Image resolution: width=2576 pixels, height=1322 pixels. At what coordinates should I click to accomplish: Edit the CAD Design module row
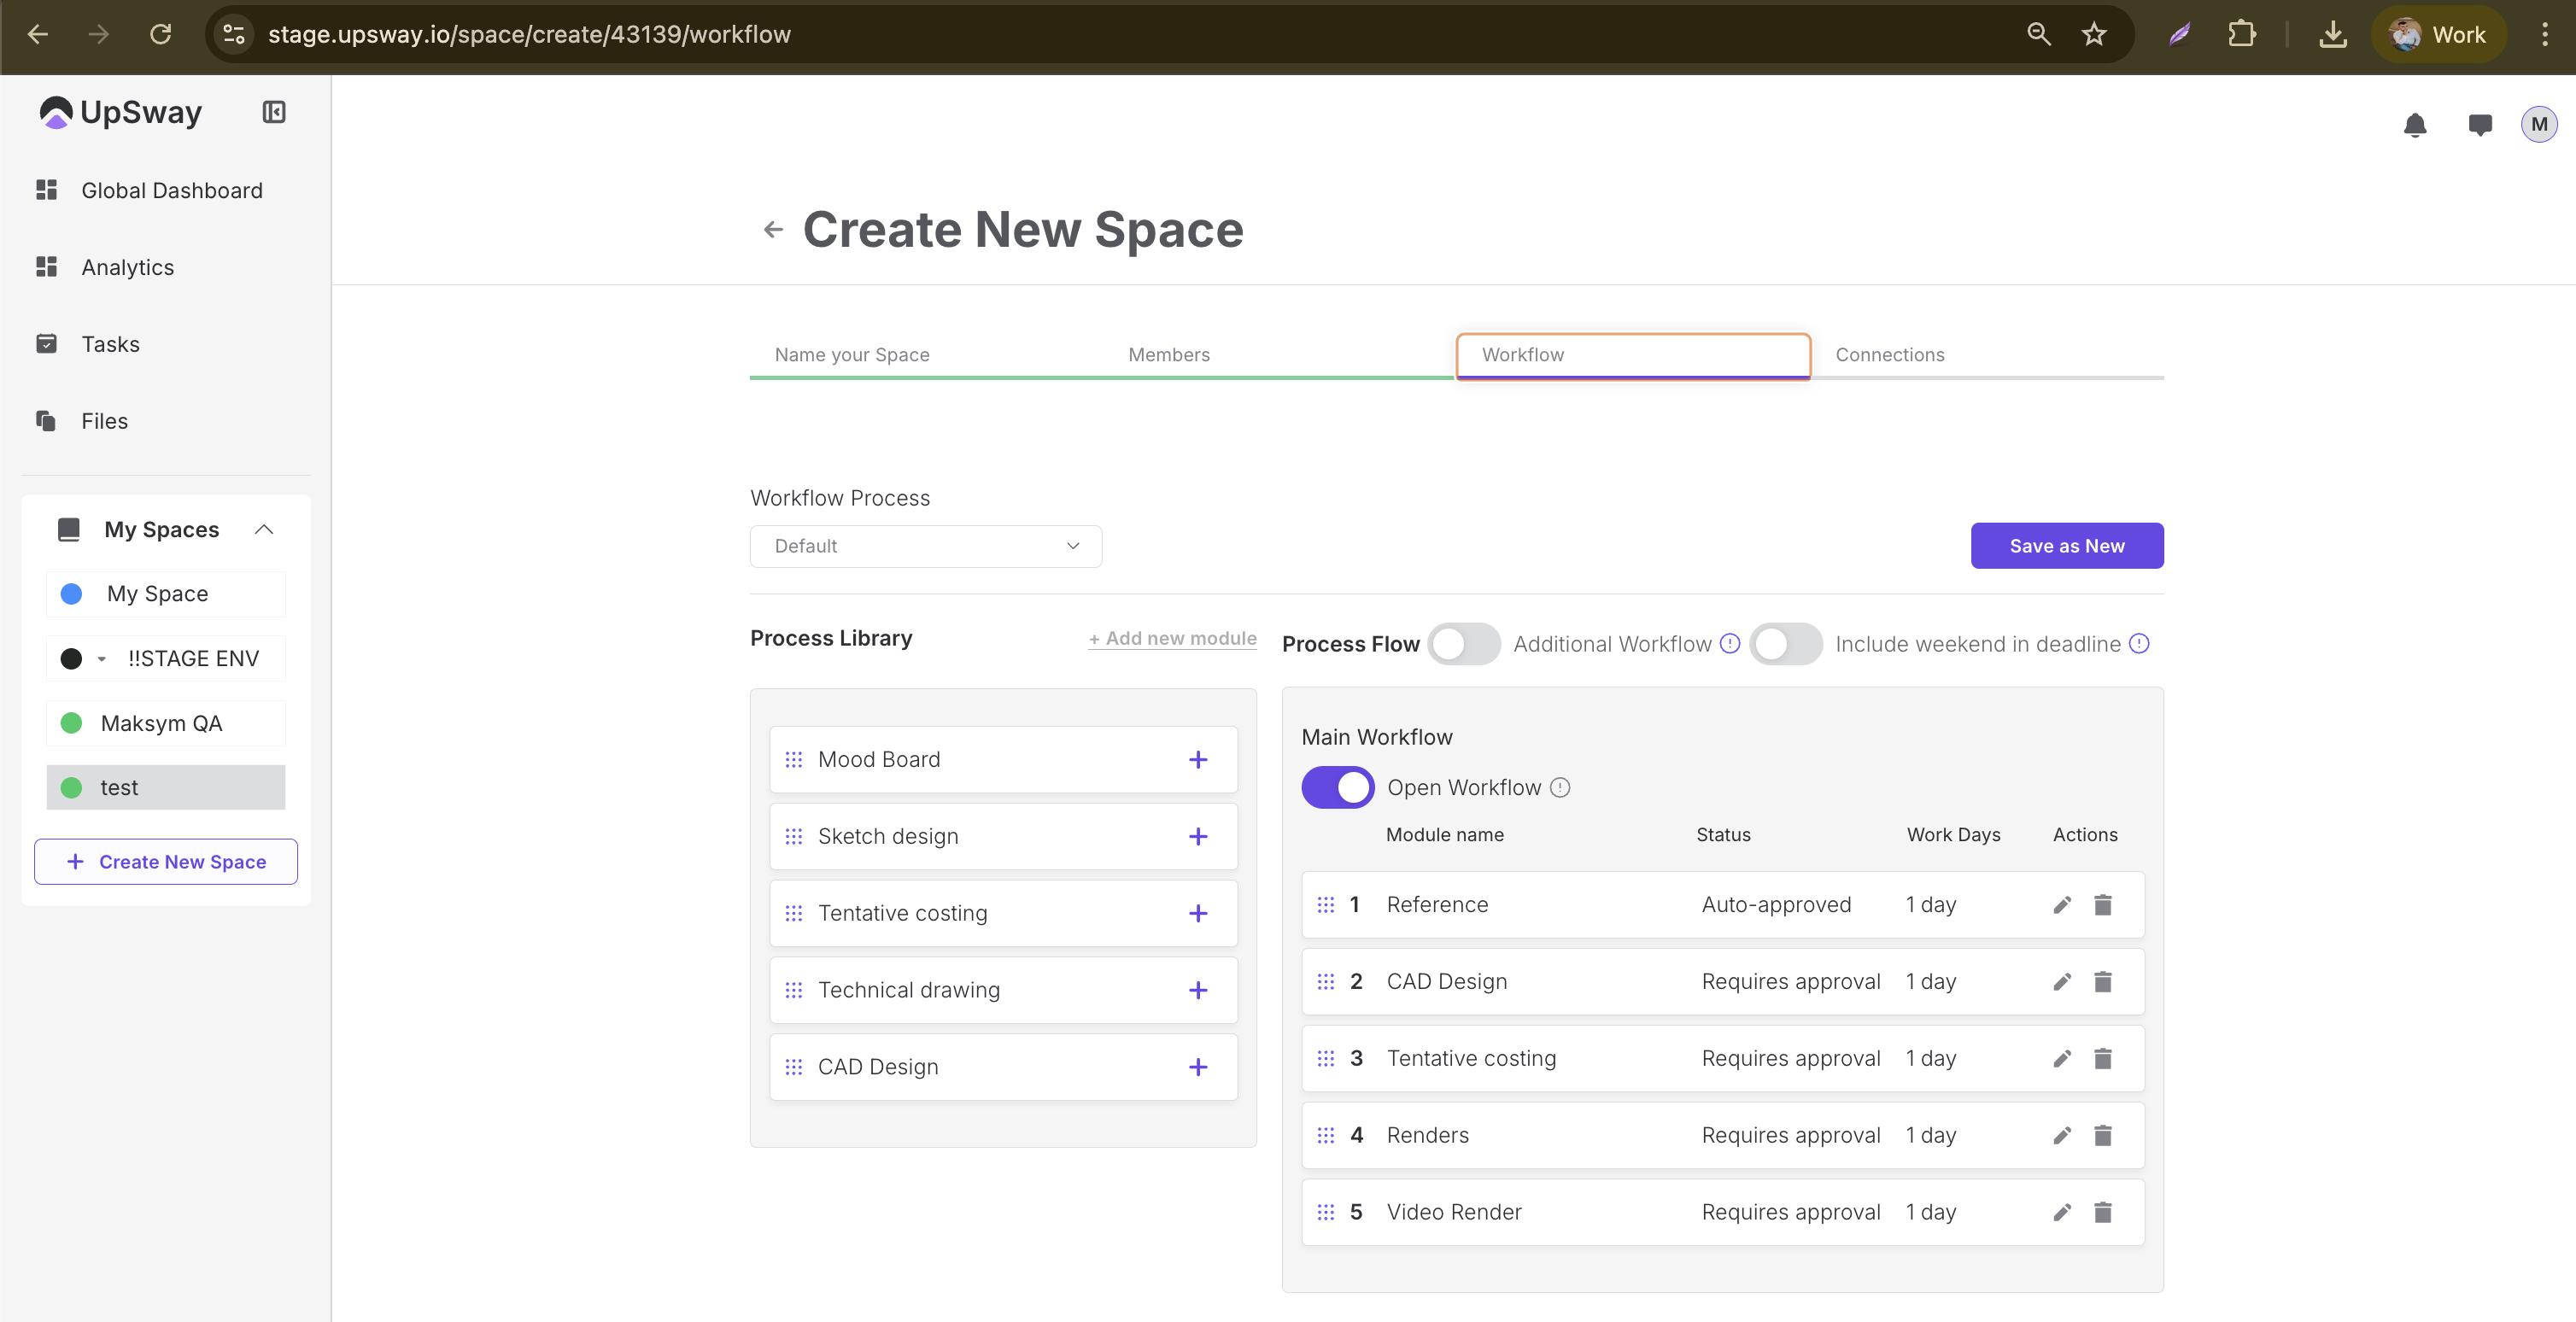2061,982
